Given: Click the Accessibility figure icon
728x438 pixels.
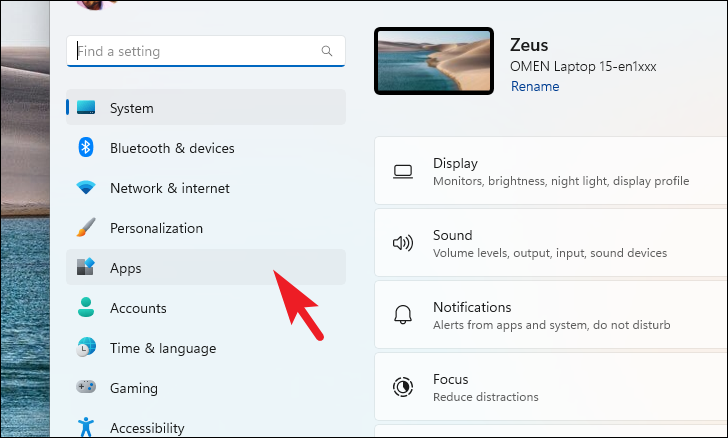Looking at the screenshot, I should coord(86,426).
